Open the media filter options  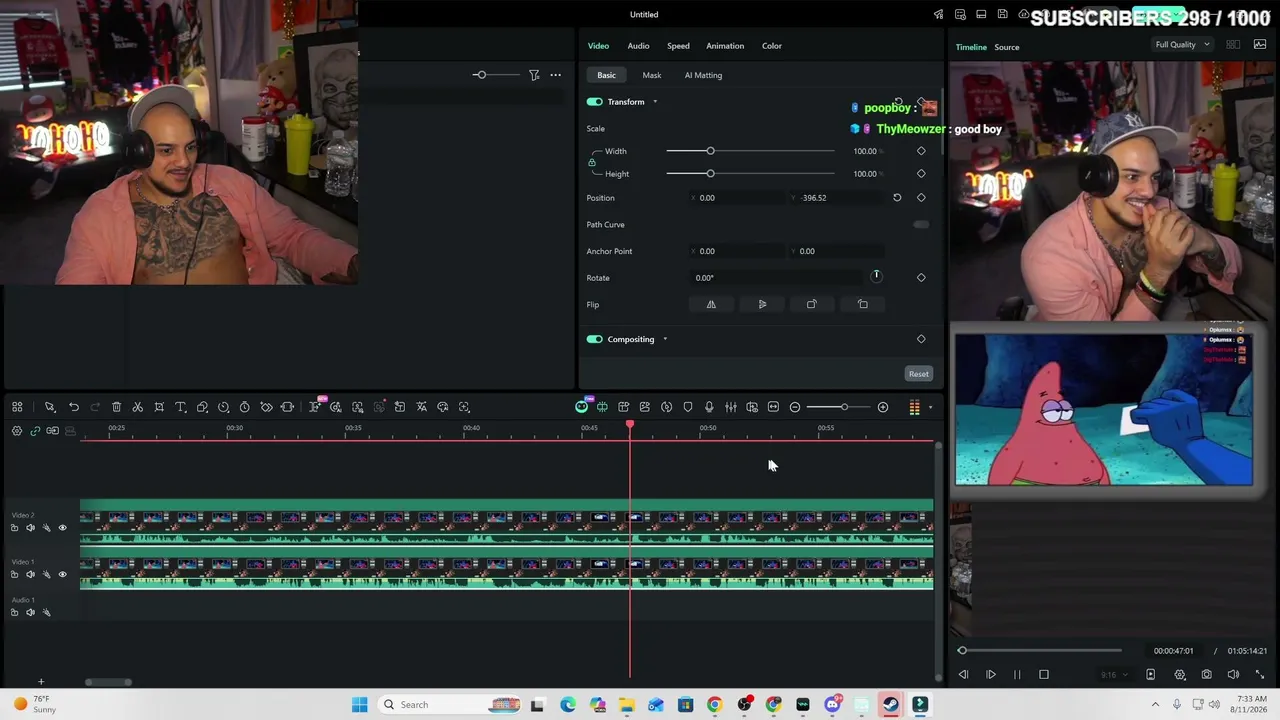pyautogui.click(x=534, y=75)
